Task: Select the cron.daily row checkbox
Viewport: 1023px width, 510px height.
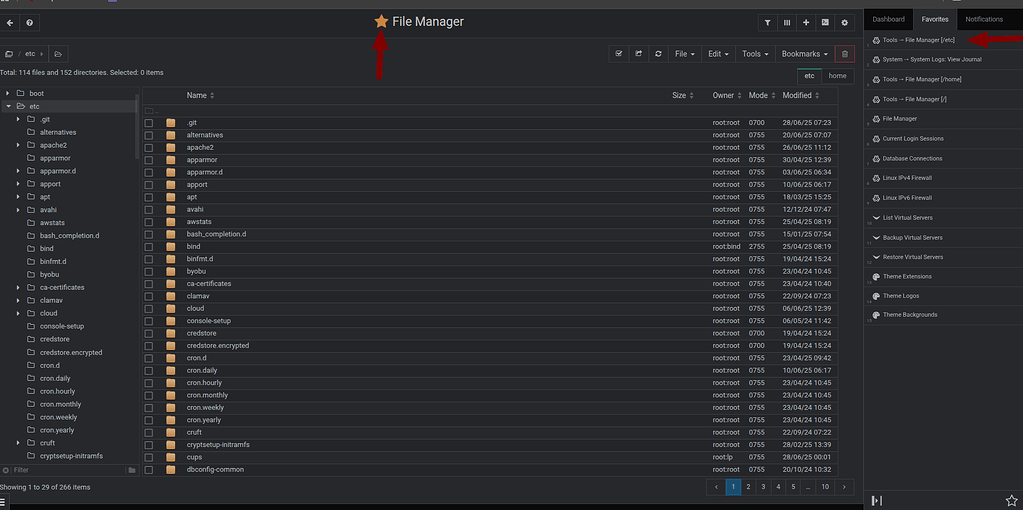Action: 149,370
